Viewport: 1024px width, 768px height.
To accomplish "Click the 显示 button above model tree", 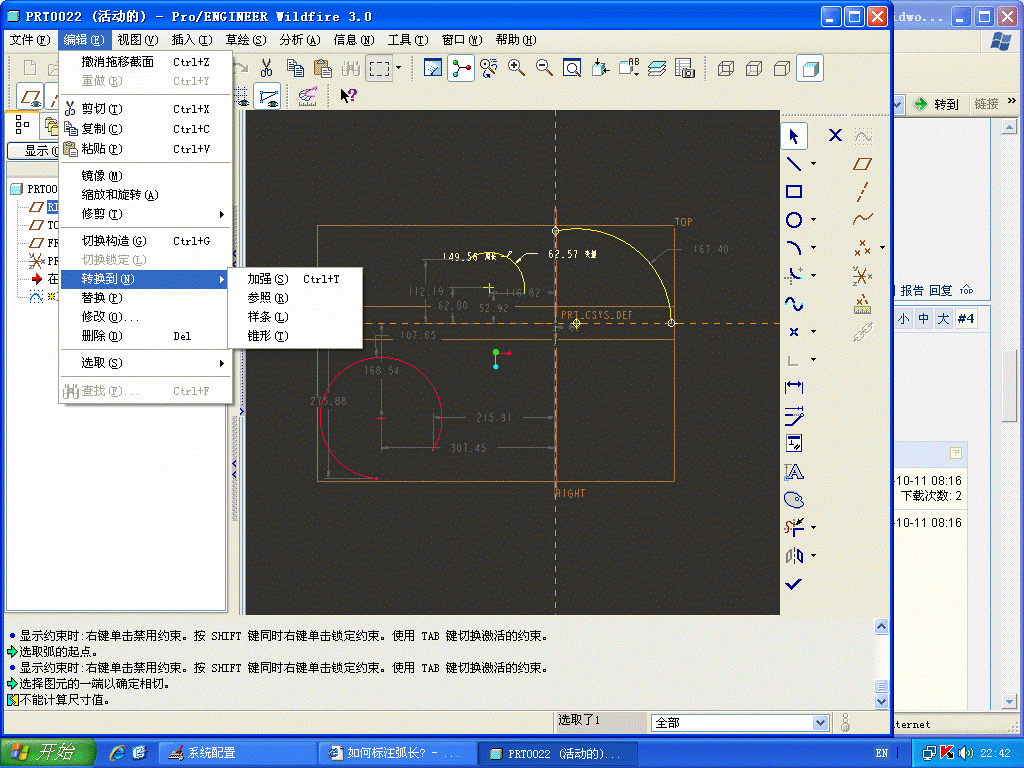I will coord(34,151).
